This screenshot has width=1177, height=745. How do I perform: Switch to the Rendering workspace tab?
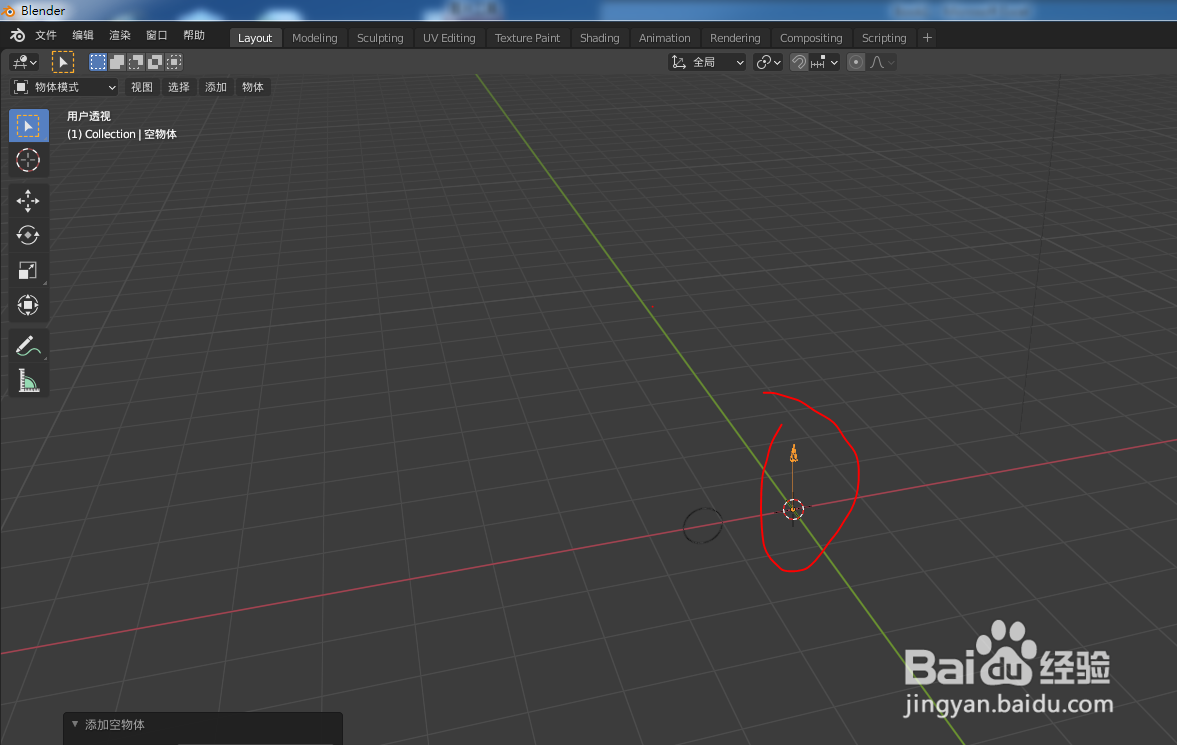(x=735, y=38)
